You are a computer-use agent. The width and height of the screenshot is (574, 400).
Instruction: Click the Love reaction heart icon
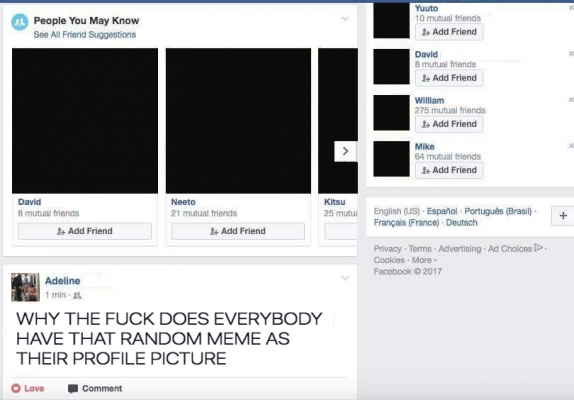pos(16,388)
